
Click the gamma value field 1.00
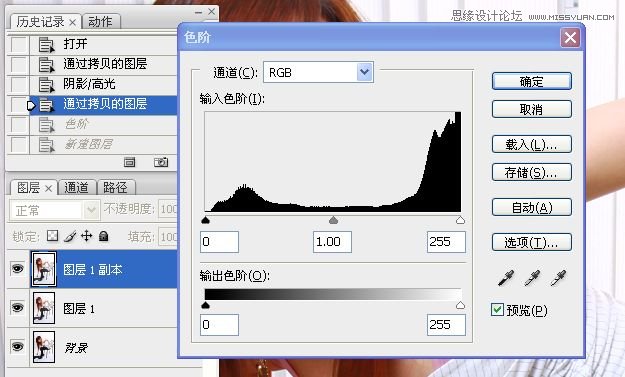click(x=332, y=242)
